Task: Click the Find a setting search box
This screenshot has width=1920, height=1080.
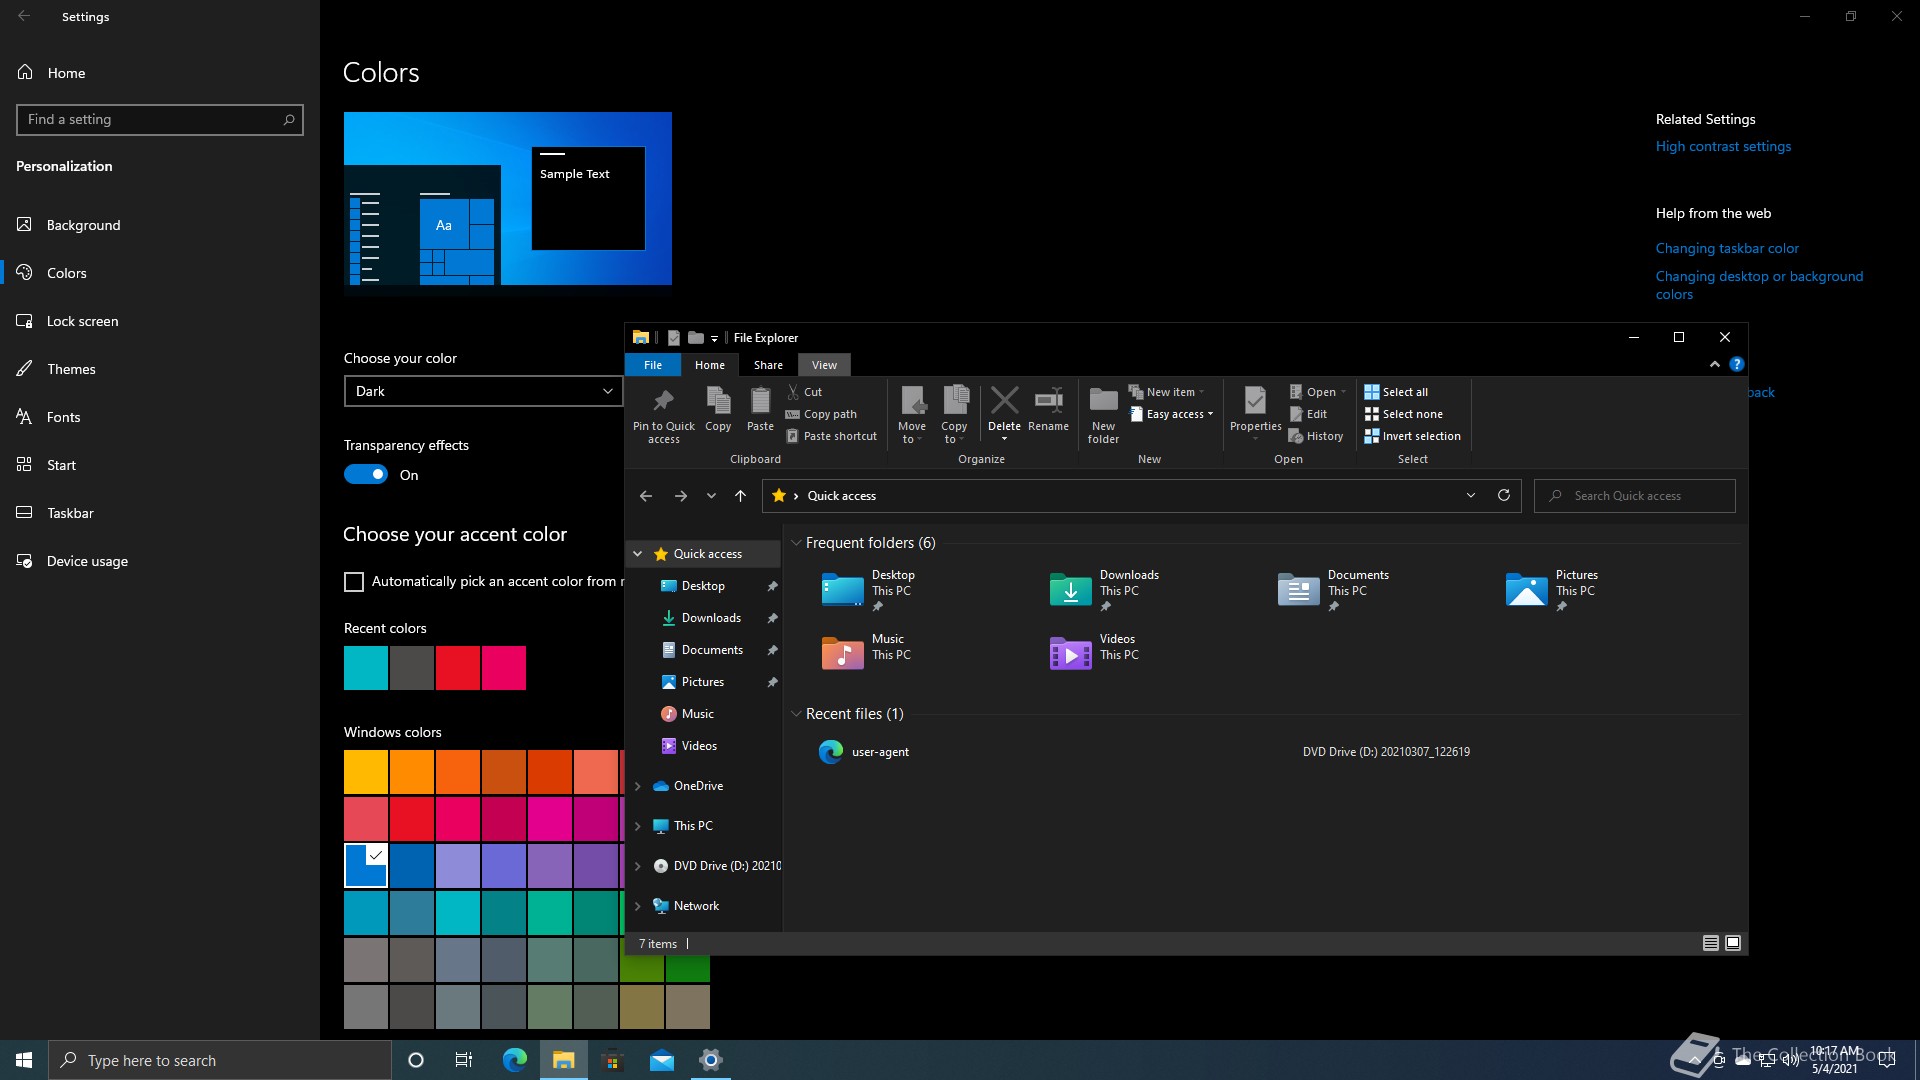Action: [160, 119]
